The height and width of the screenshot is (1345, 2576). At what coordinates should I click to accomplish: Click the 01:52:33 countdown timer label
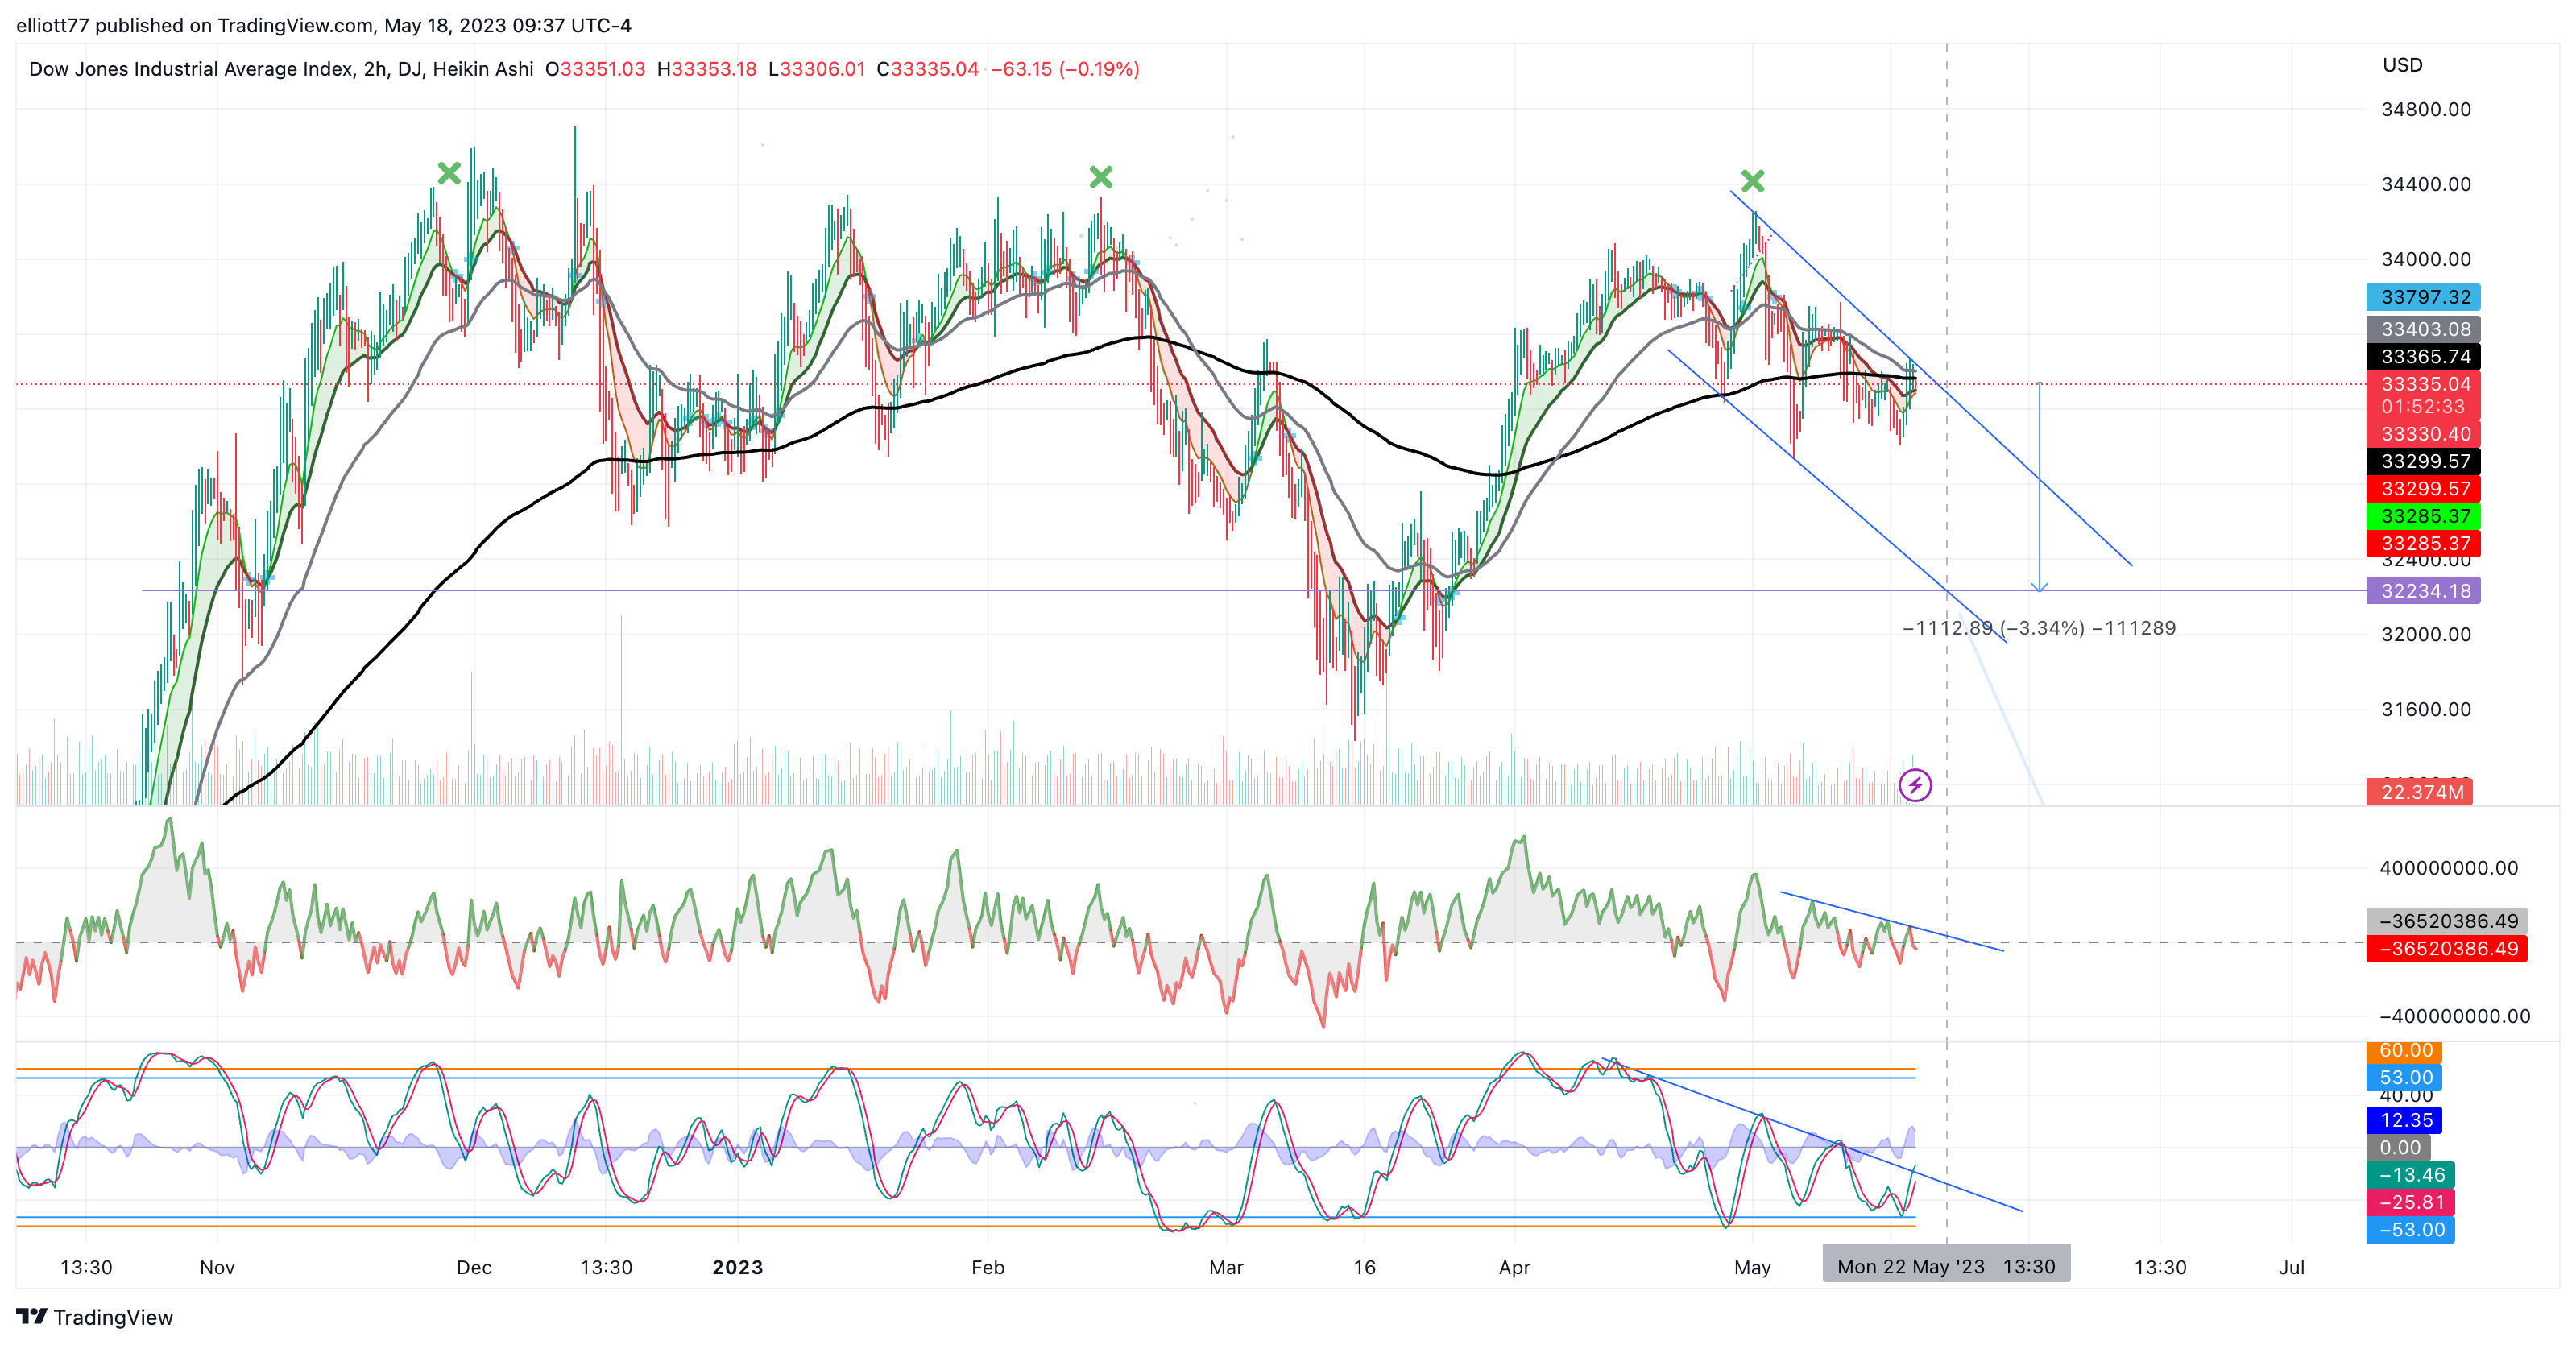[x=2422, y=407]
